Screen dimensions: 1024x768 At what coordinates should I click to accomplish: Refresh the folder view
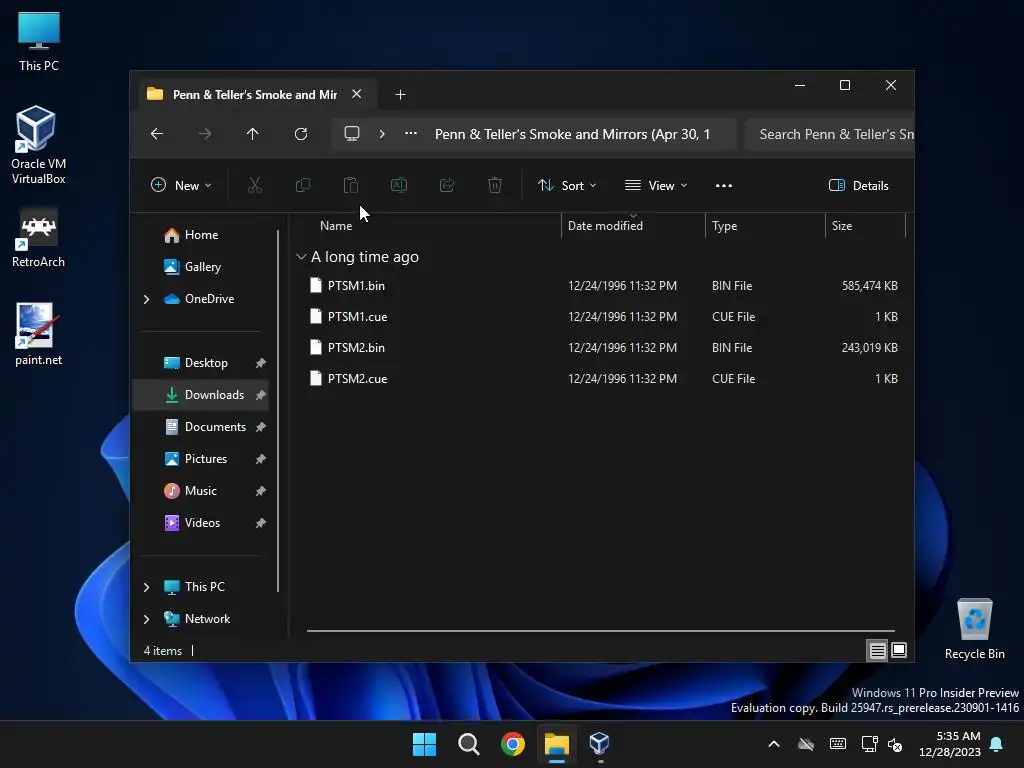pyautogui.click(x=300, y=134)
